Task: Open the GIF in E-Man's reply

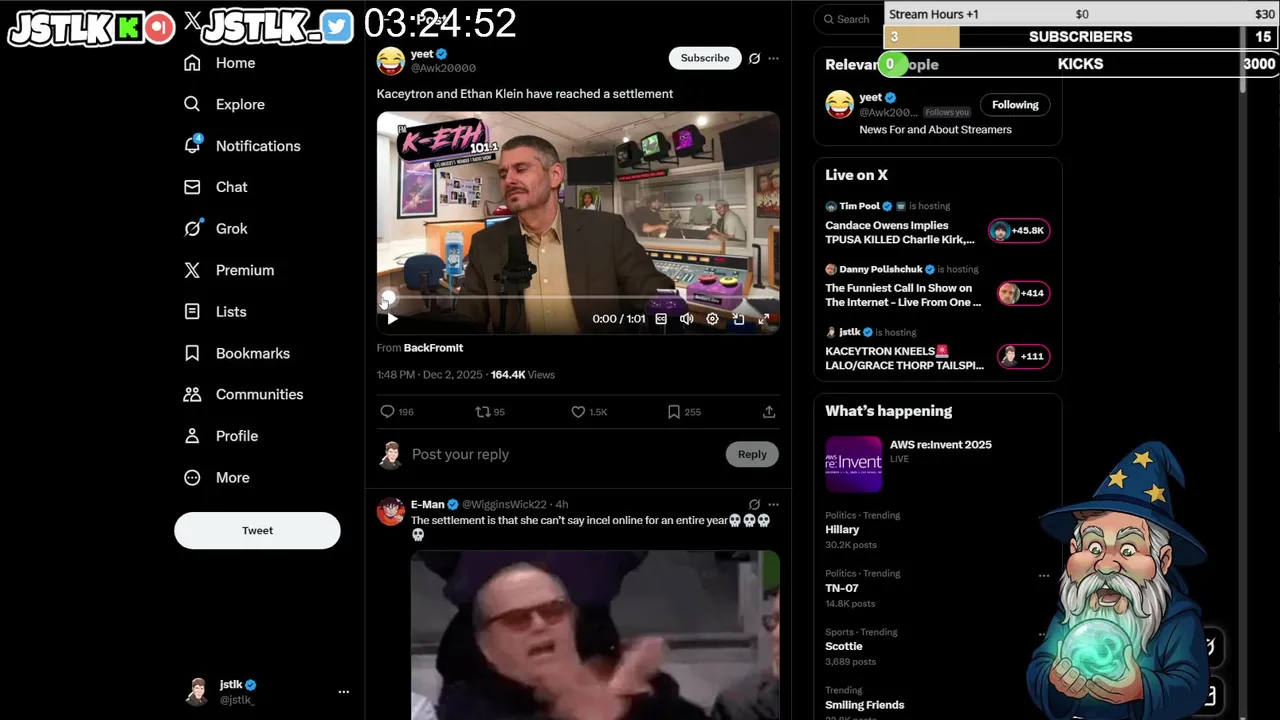Action: [595, 635]
